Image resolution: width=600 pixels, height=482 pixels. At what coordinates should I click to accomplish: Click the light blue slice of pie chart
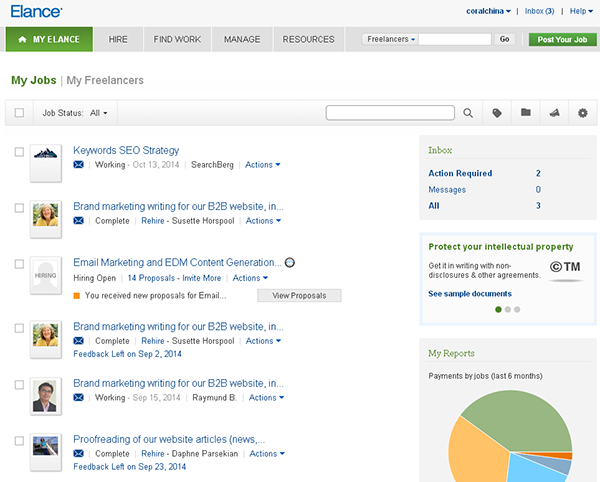tap(532, 471)
